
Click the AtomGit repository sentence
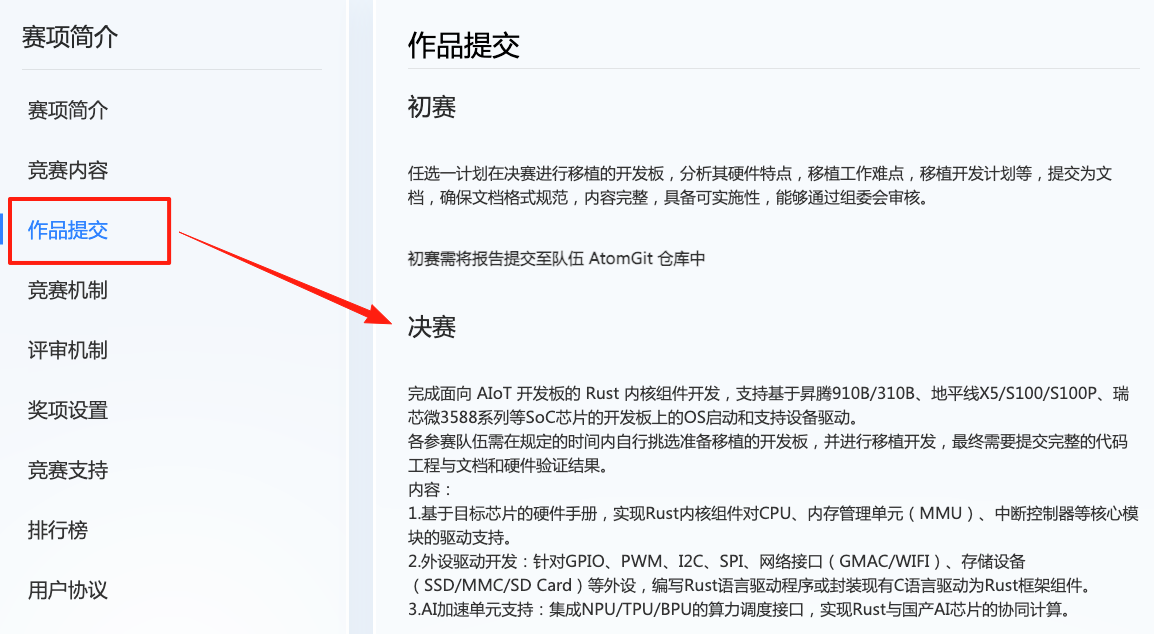[x=557, y=258]
